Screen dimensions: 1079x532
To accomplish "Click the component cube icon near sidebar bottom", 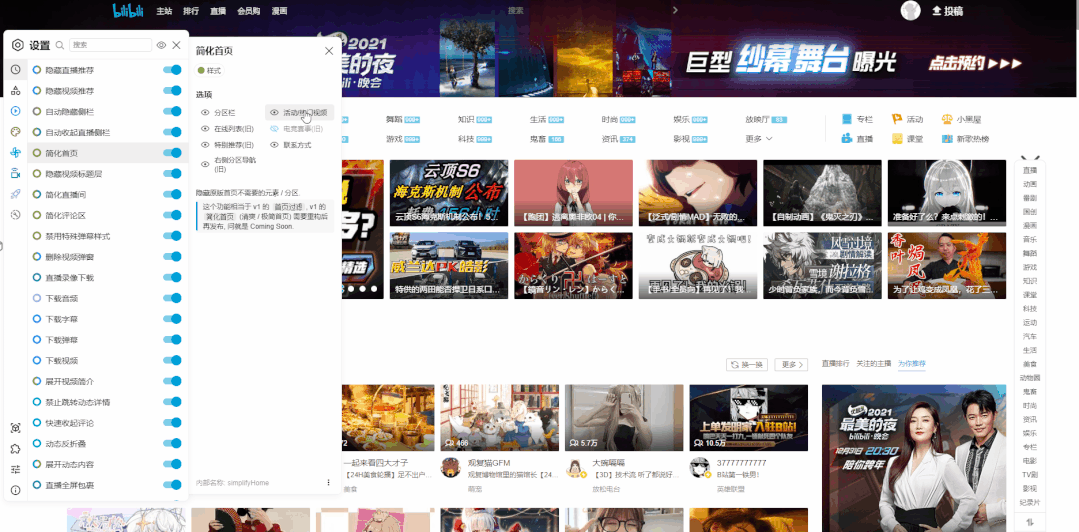I will pyautogui.click(x=15, y=428).
